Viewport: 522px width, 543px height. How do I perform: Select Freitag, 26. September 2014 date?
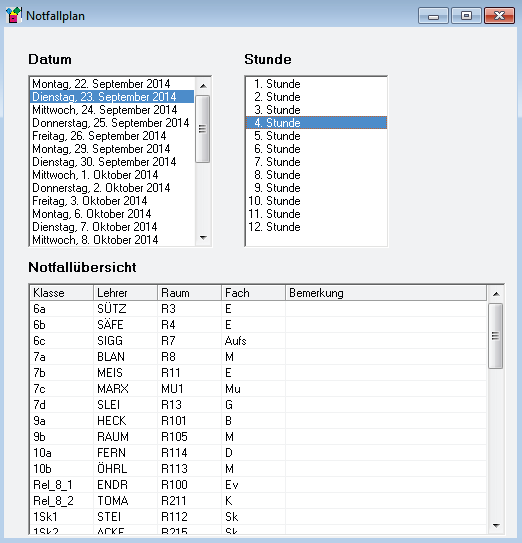pos(112,136)
